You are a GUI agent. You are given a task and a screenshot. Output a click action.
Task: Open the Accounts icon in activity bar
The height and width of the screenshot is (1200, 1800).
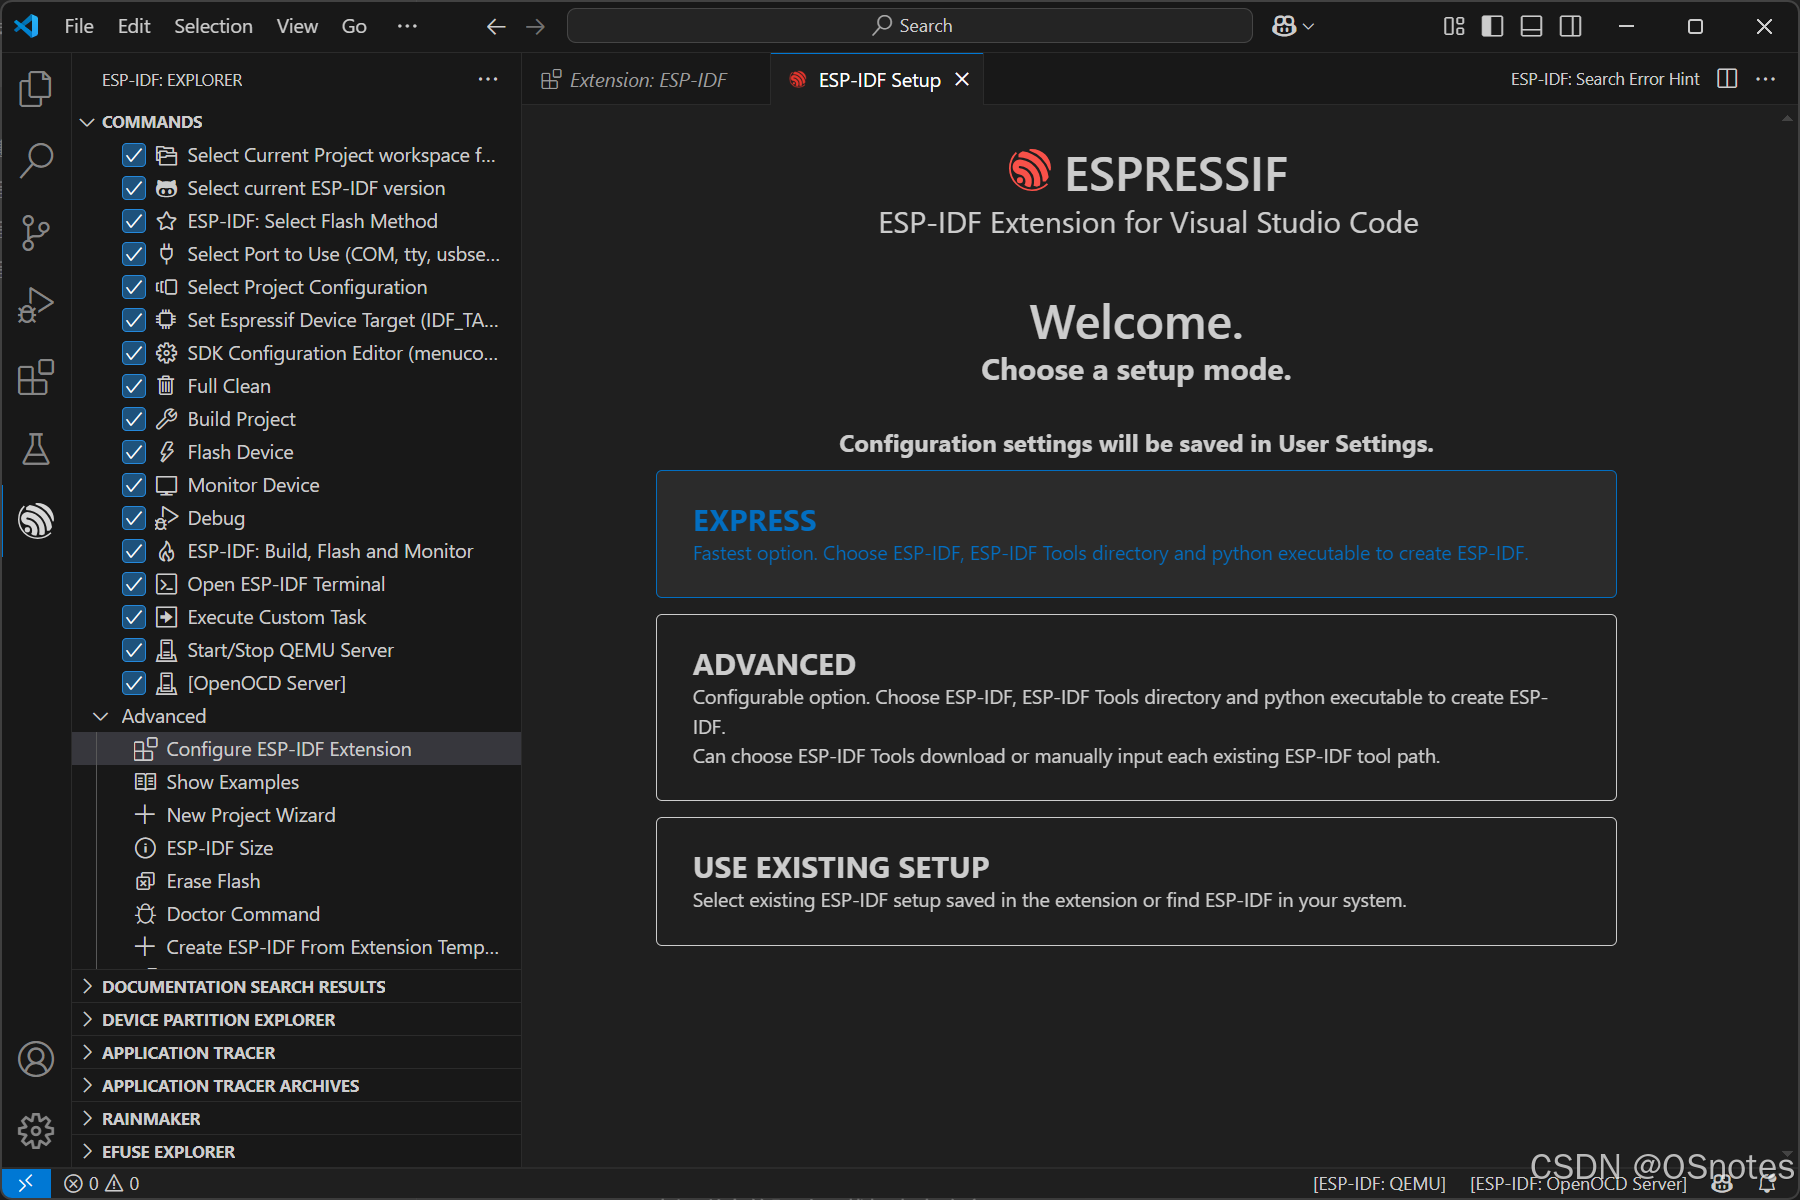pos(36,1059)
